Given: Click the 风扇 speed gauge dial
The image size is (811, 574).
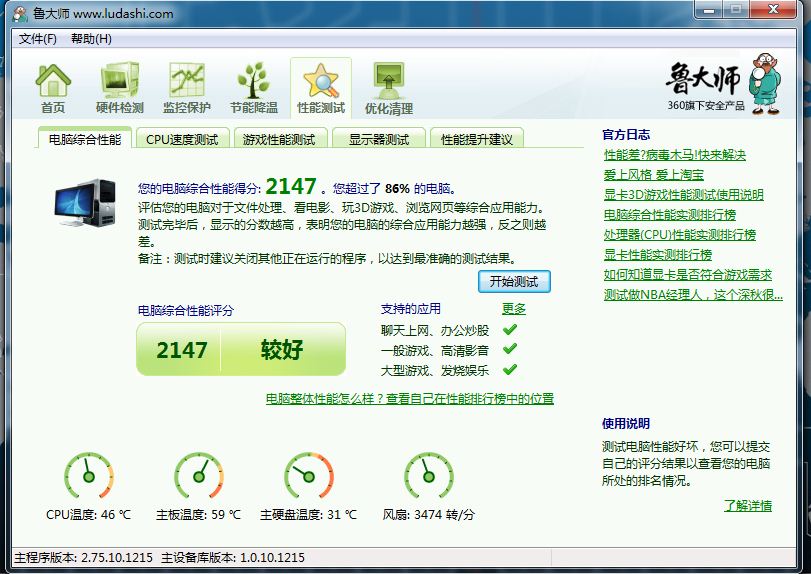Looking at the screenshot, I should coord(428,476).
